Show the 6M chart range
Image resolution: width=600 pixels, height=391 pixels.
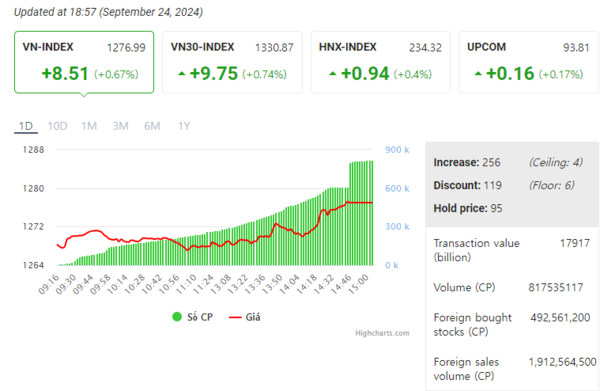pyautogui.click(x=152, y=126)
